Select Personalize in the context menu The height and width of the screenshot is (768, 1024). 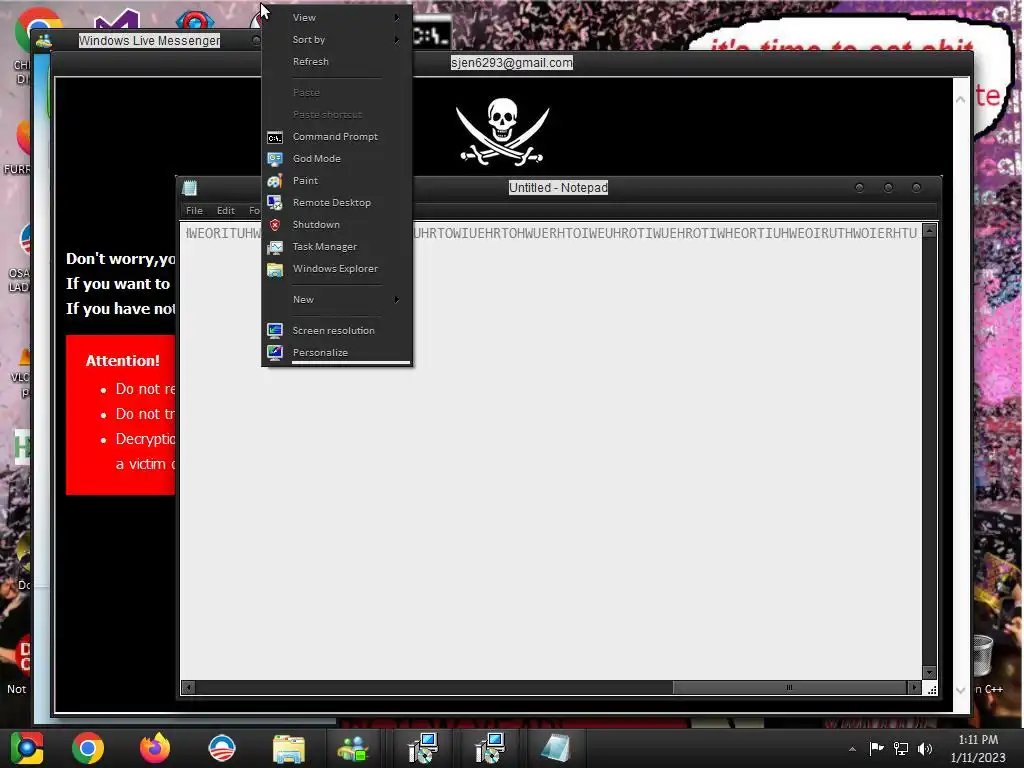coord(320,353)
